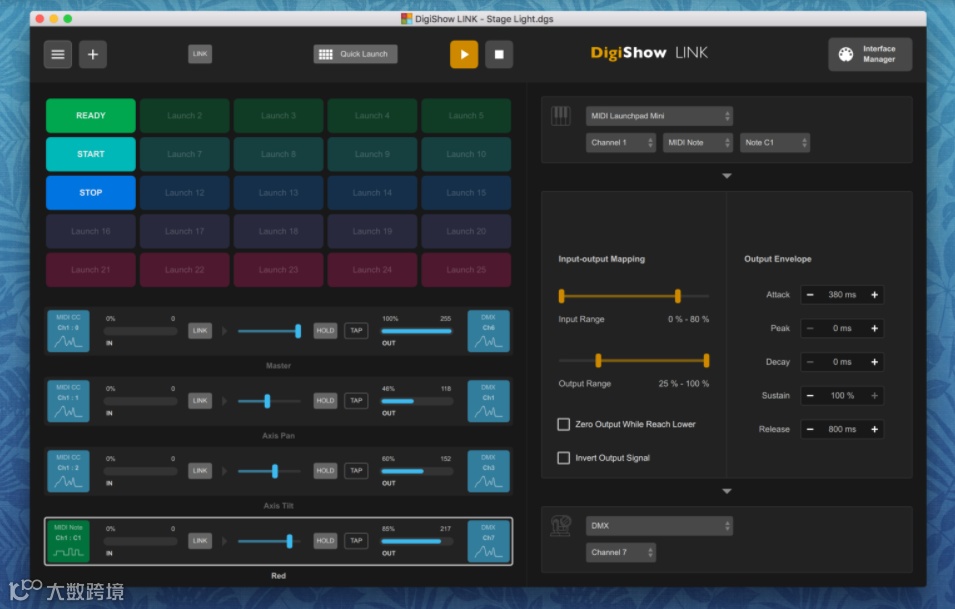Click the Red slot fader handle
Viewport: 955px width, 609px height.
point(289,541)
